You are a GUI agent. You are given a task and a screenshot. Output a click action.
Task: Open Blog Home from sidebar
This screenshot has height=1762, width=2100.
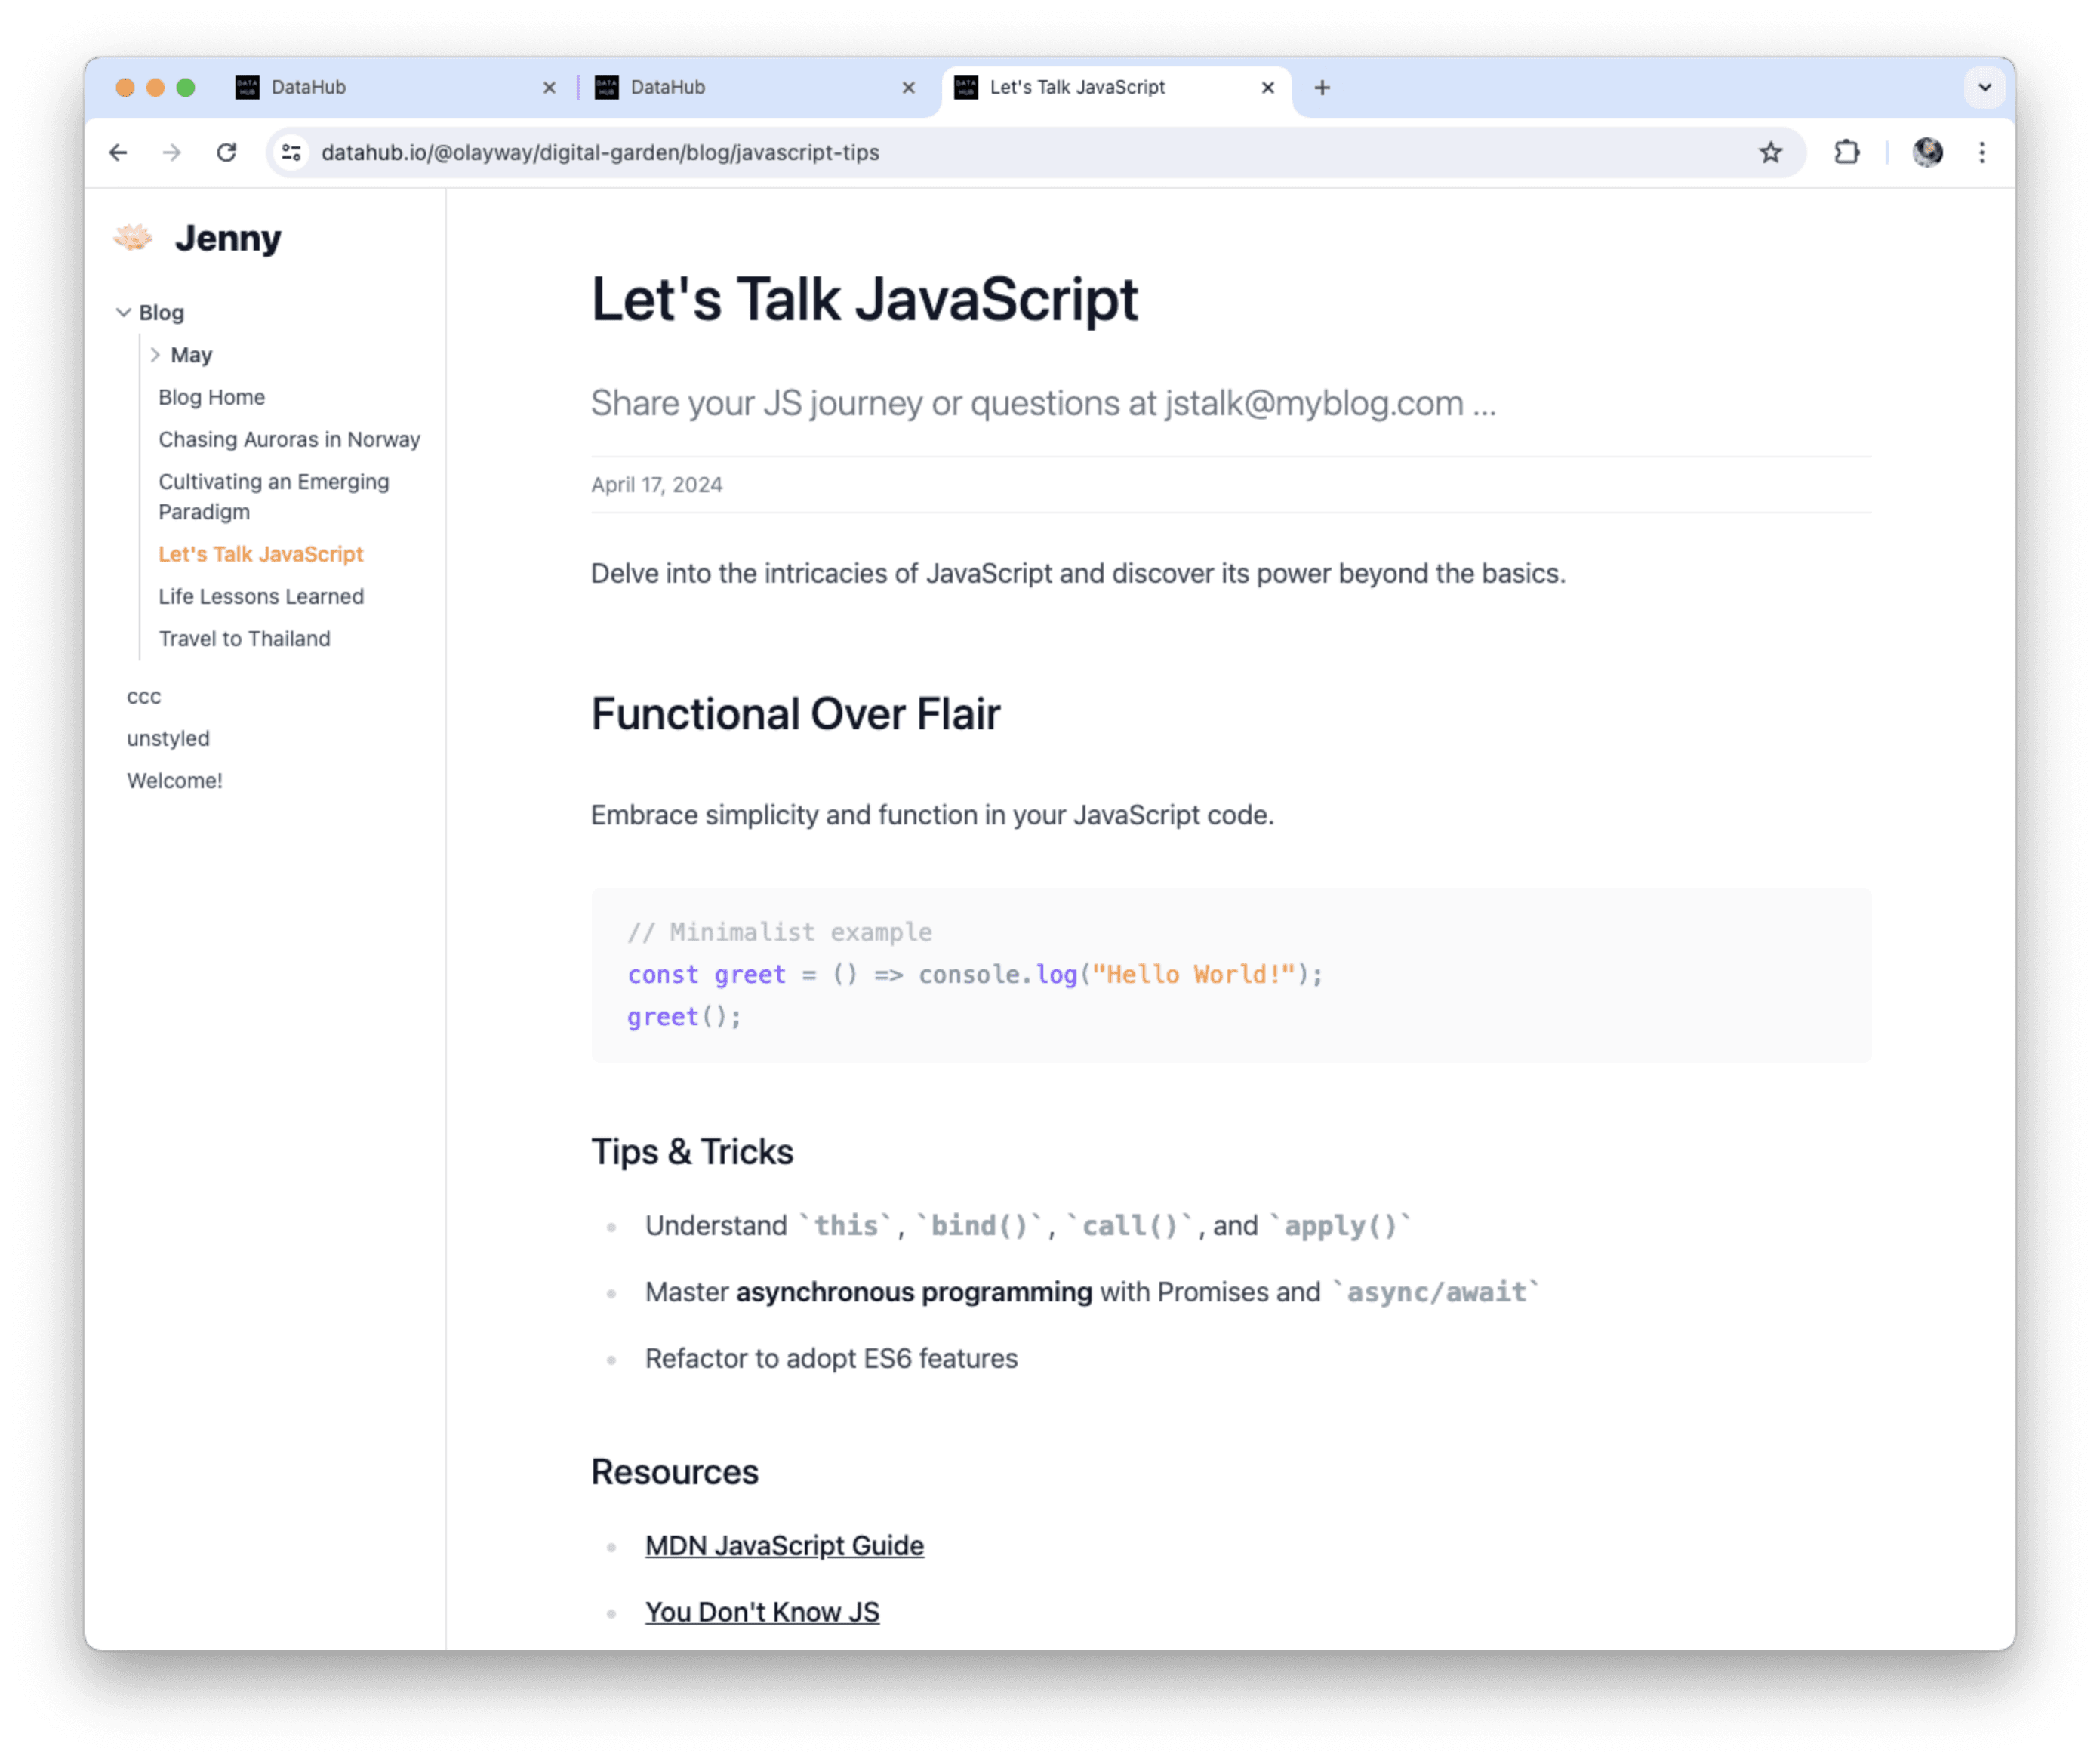211,397
